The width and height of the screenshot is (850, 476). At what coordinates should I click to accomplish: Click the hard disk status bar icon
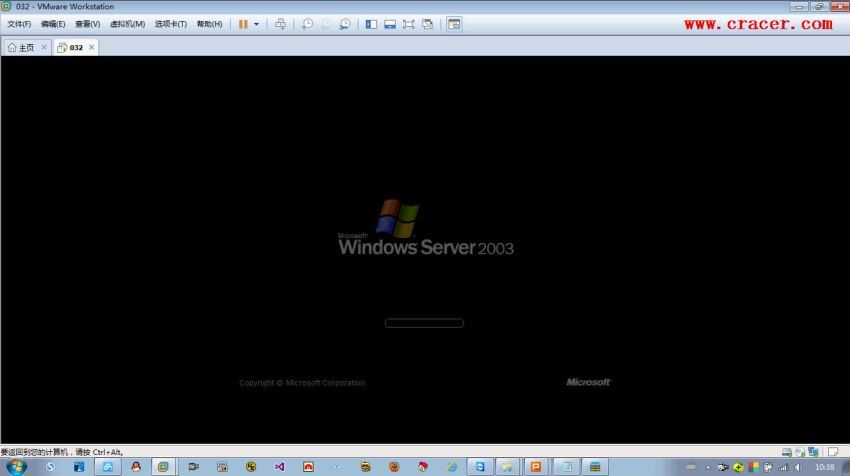click(x=787, y=452)
